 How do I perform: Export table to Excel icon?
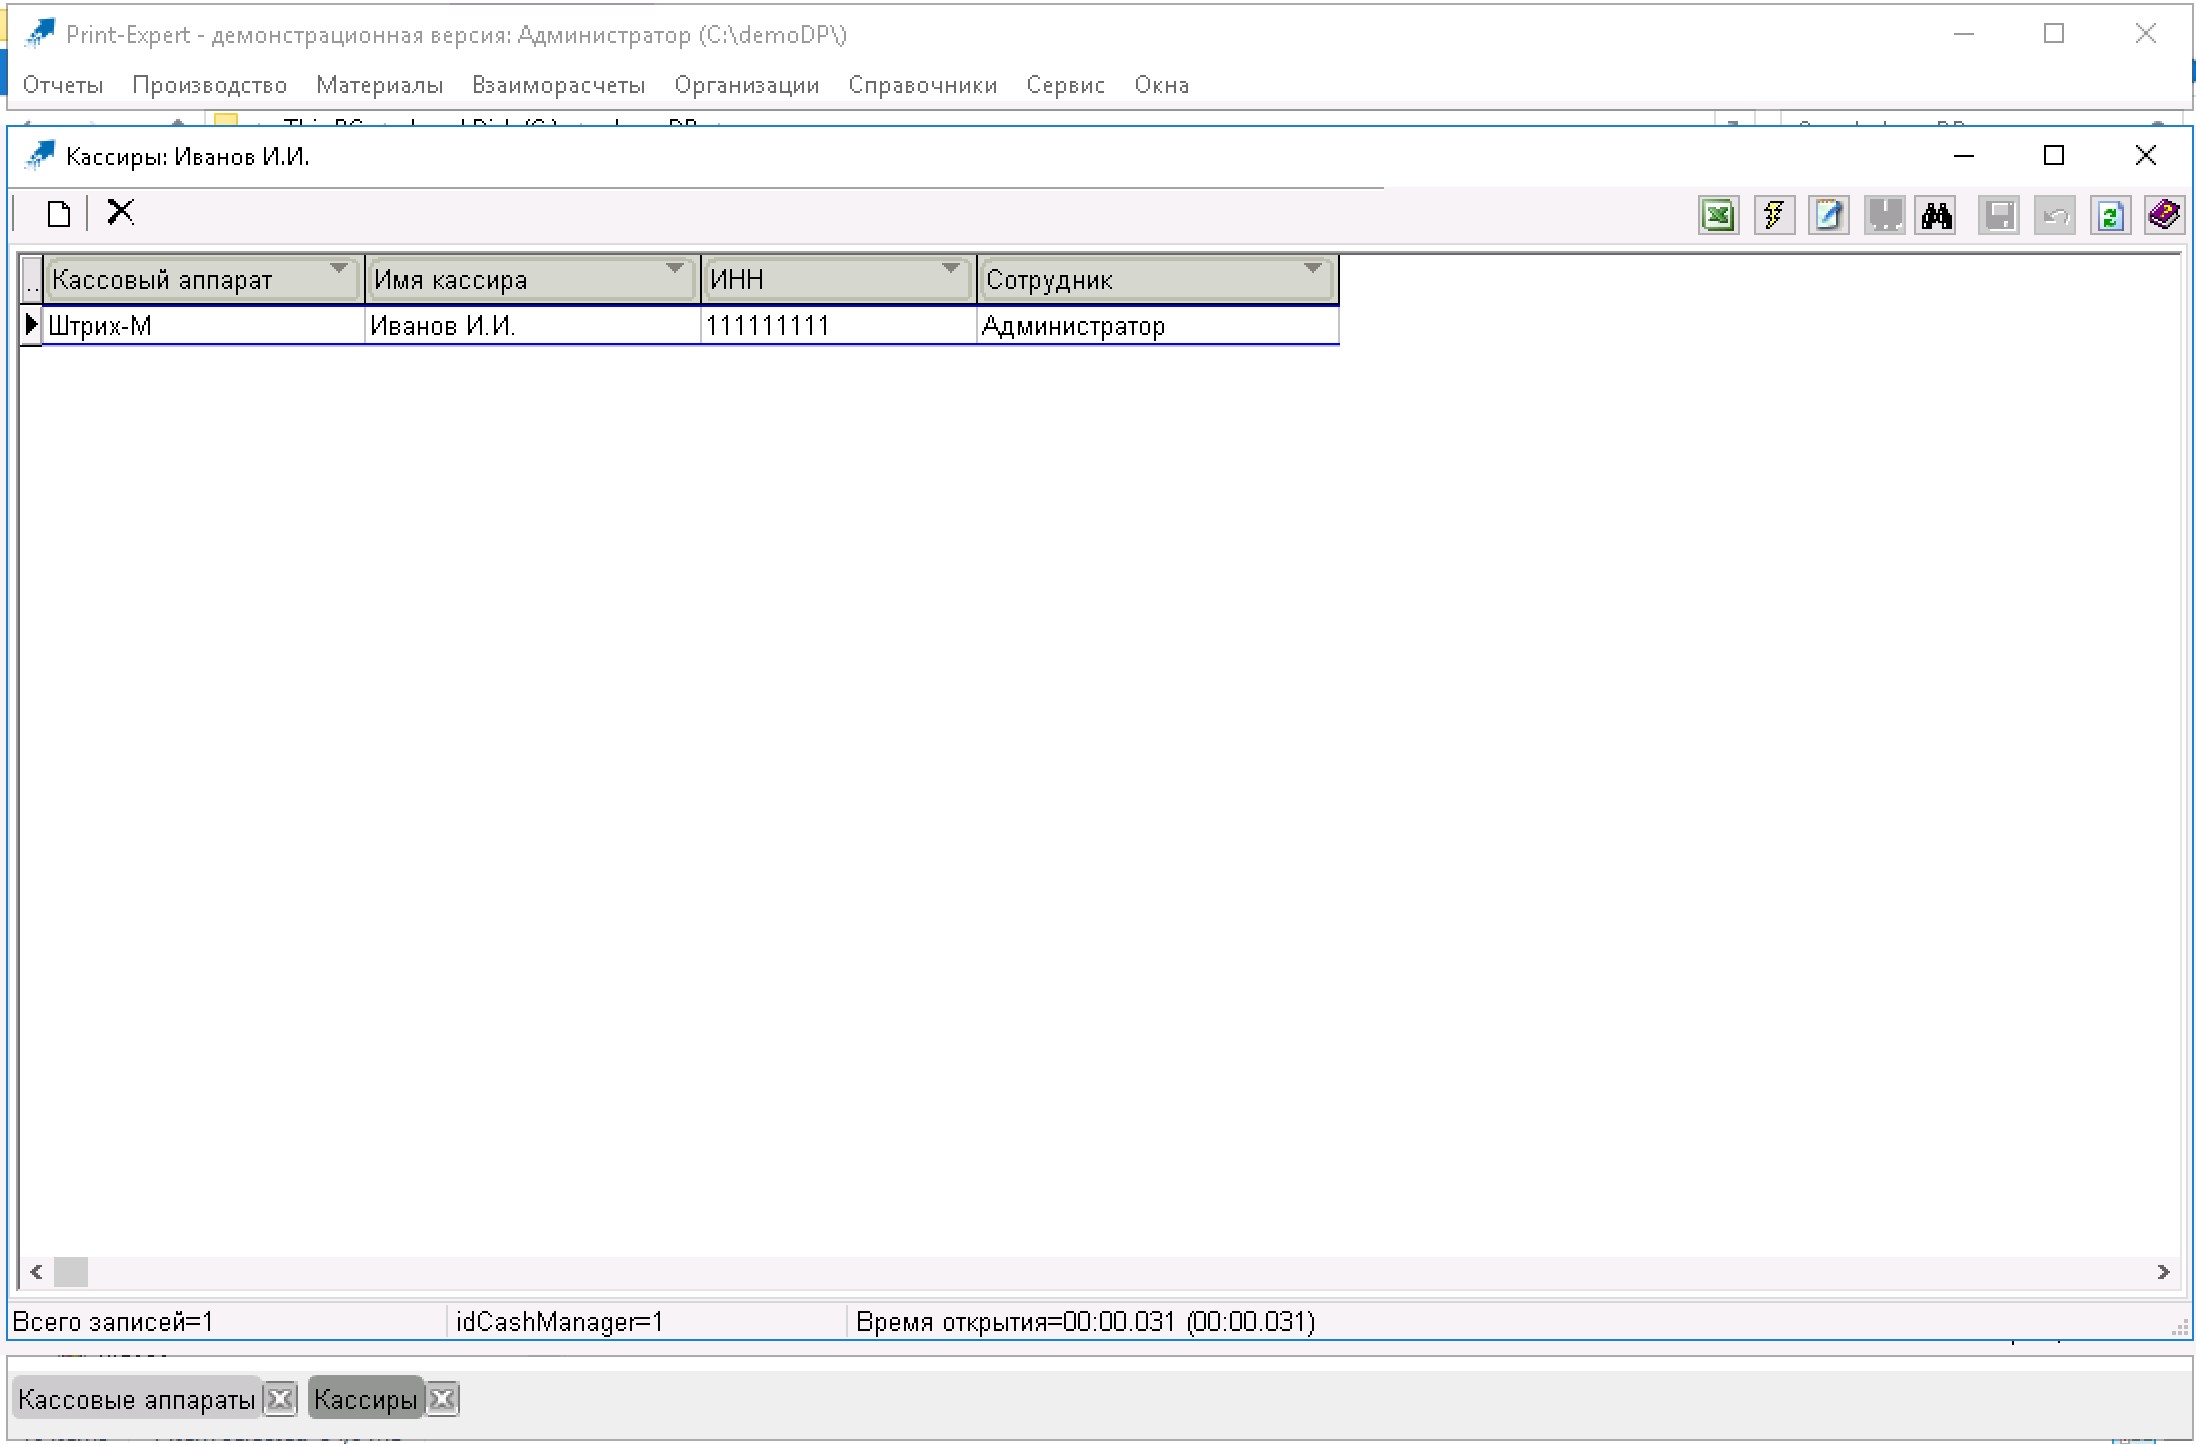click(1718, 216)
